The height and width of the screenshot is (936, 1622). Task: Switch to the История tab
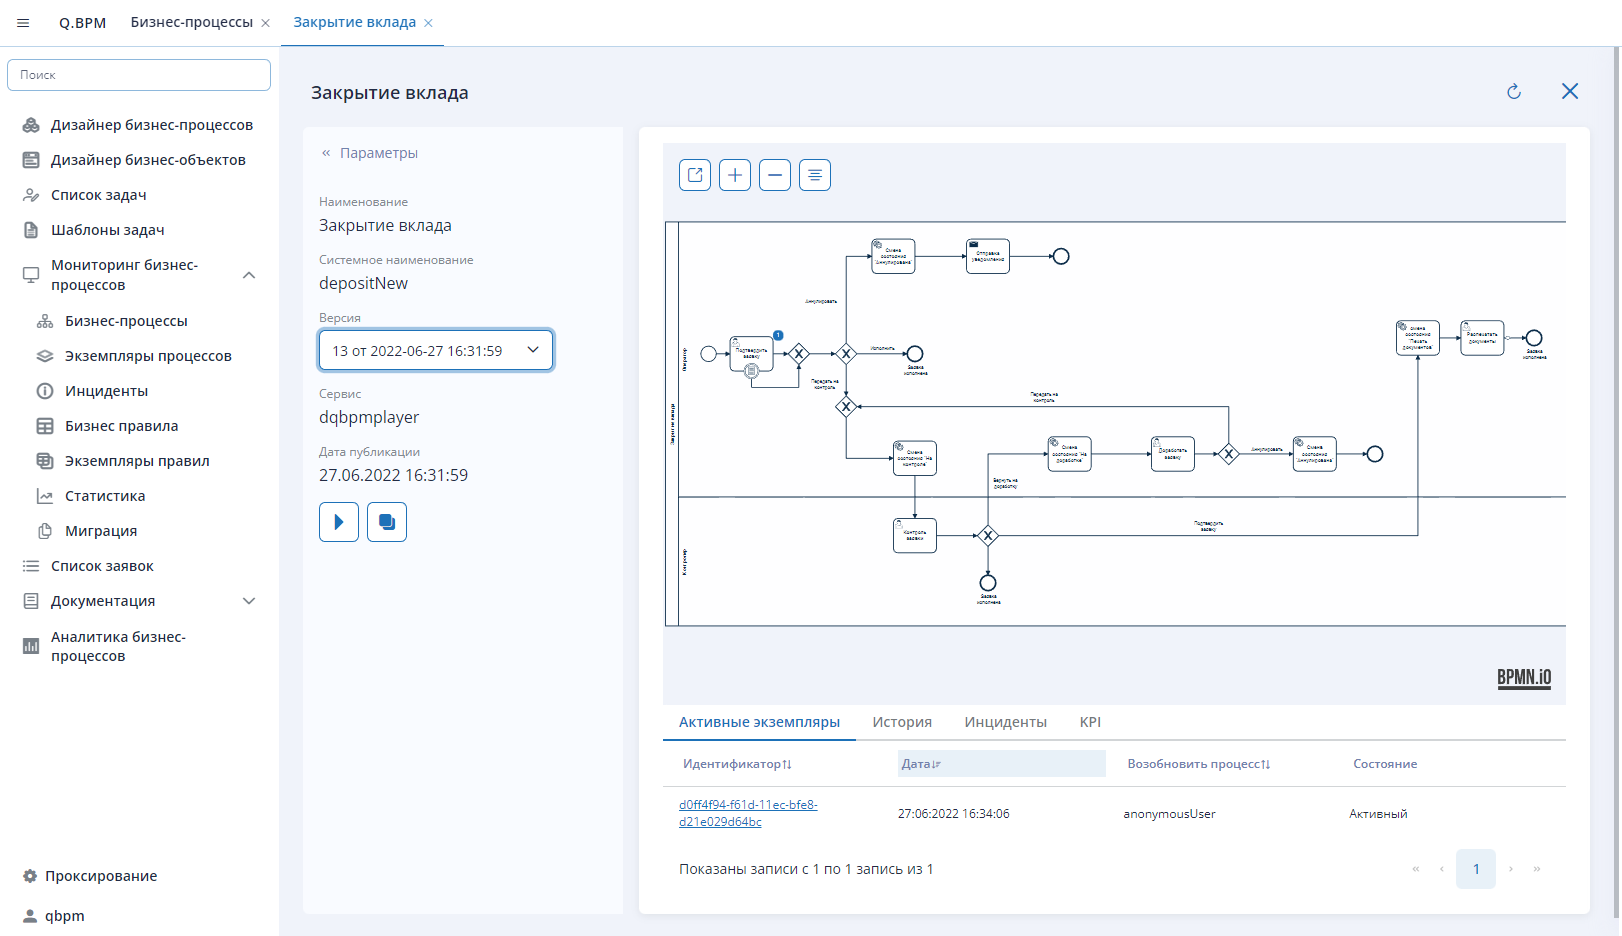coord(902,722)
